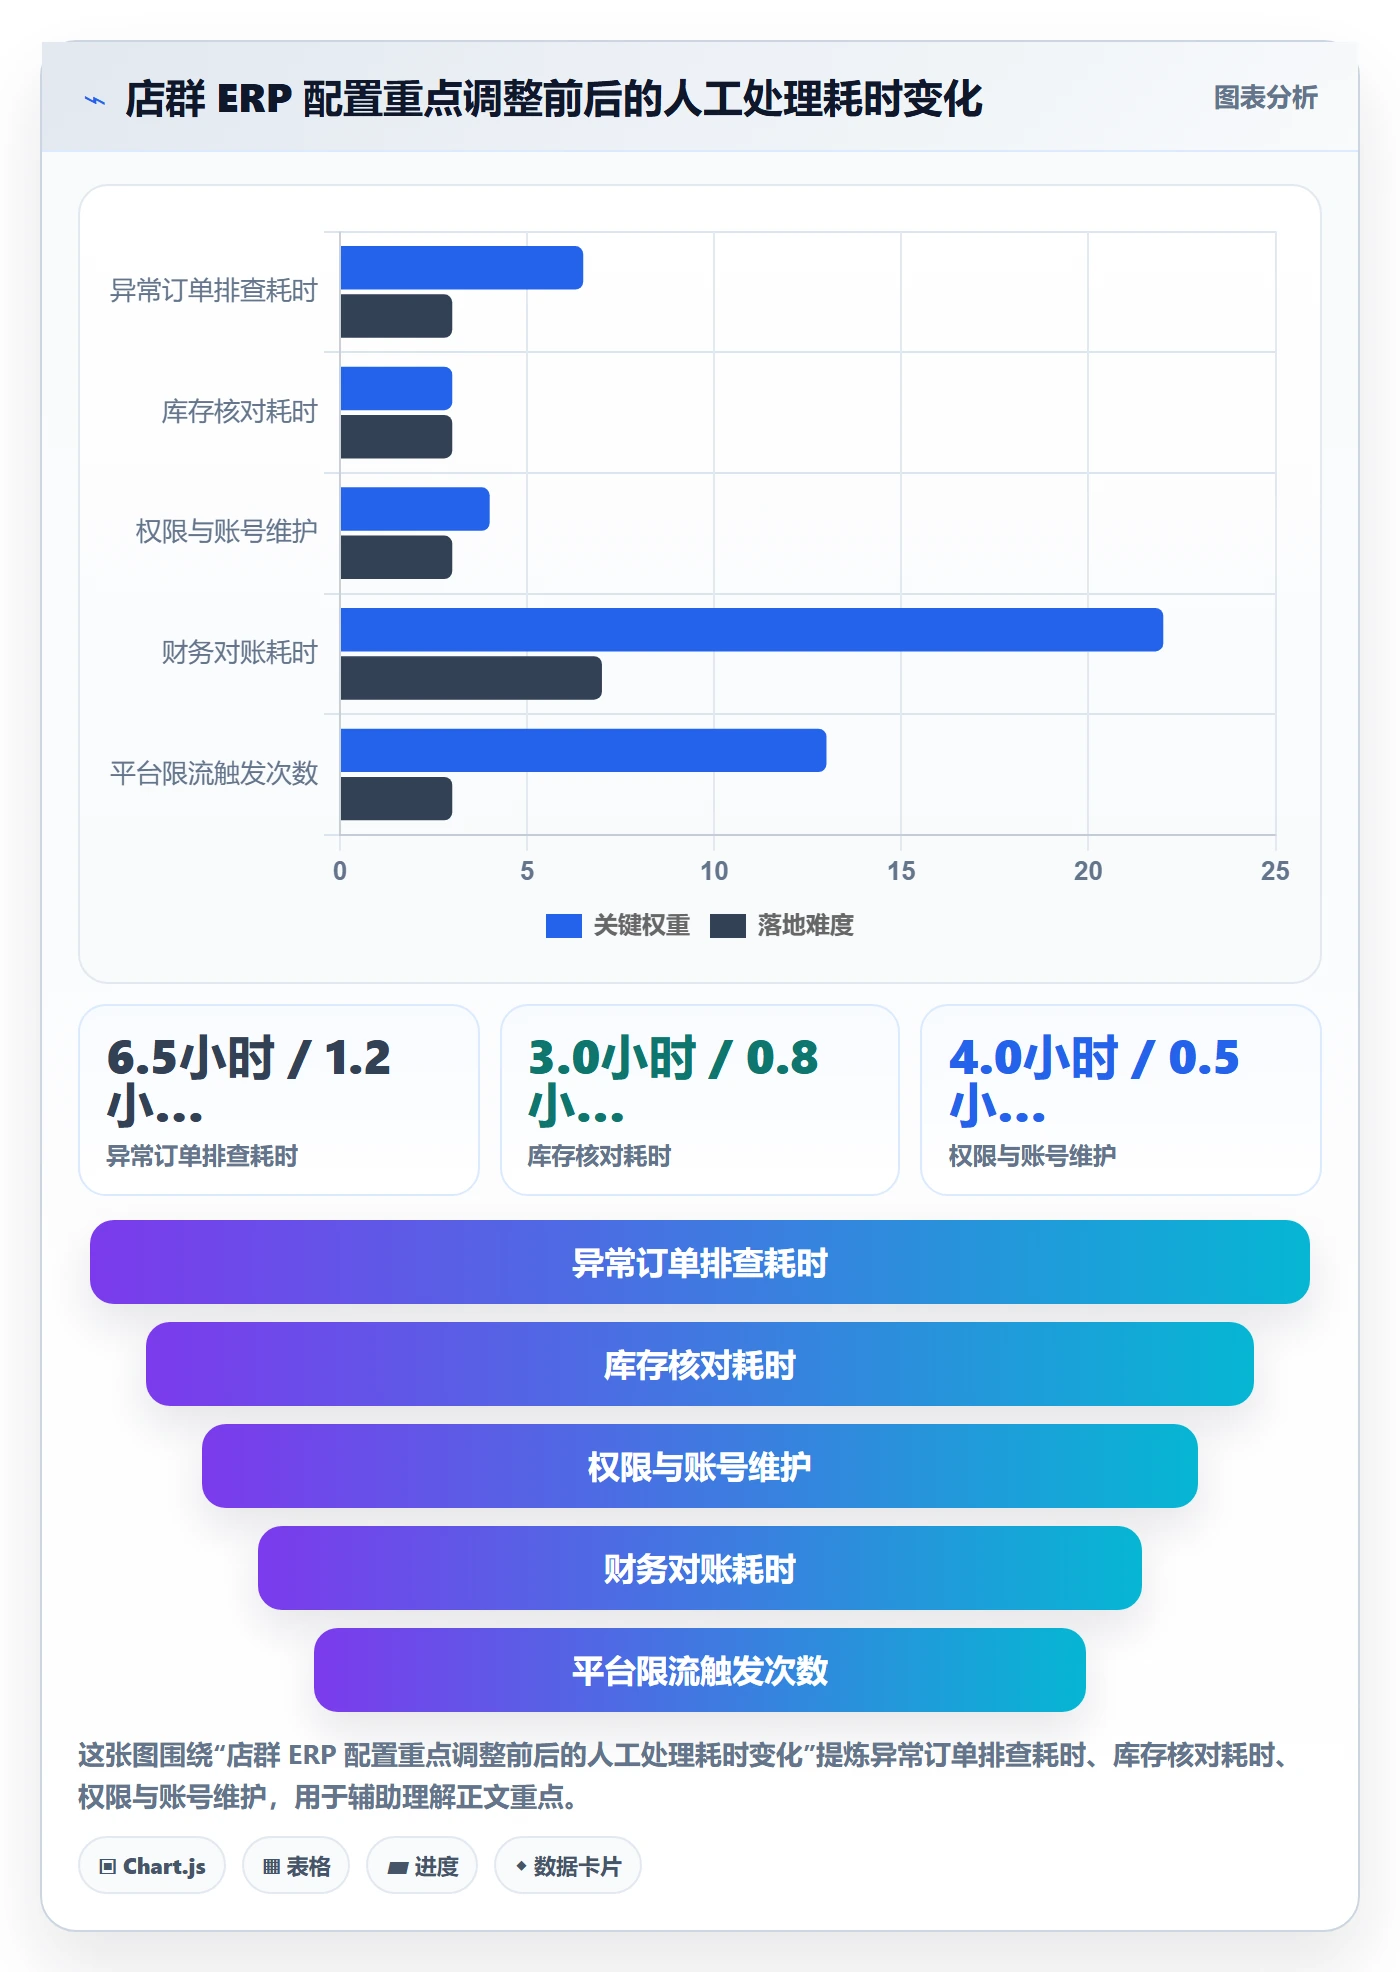Click the 平台限流触发次数 funnel bar

[x=700, y=1670]
